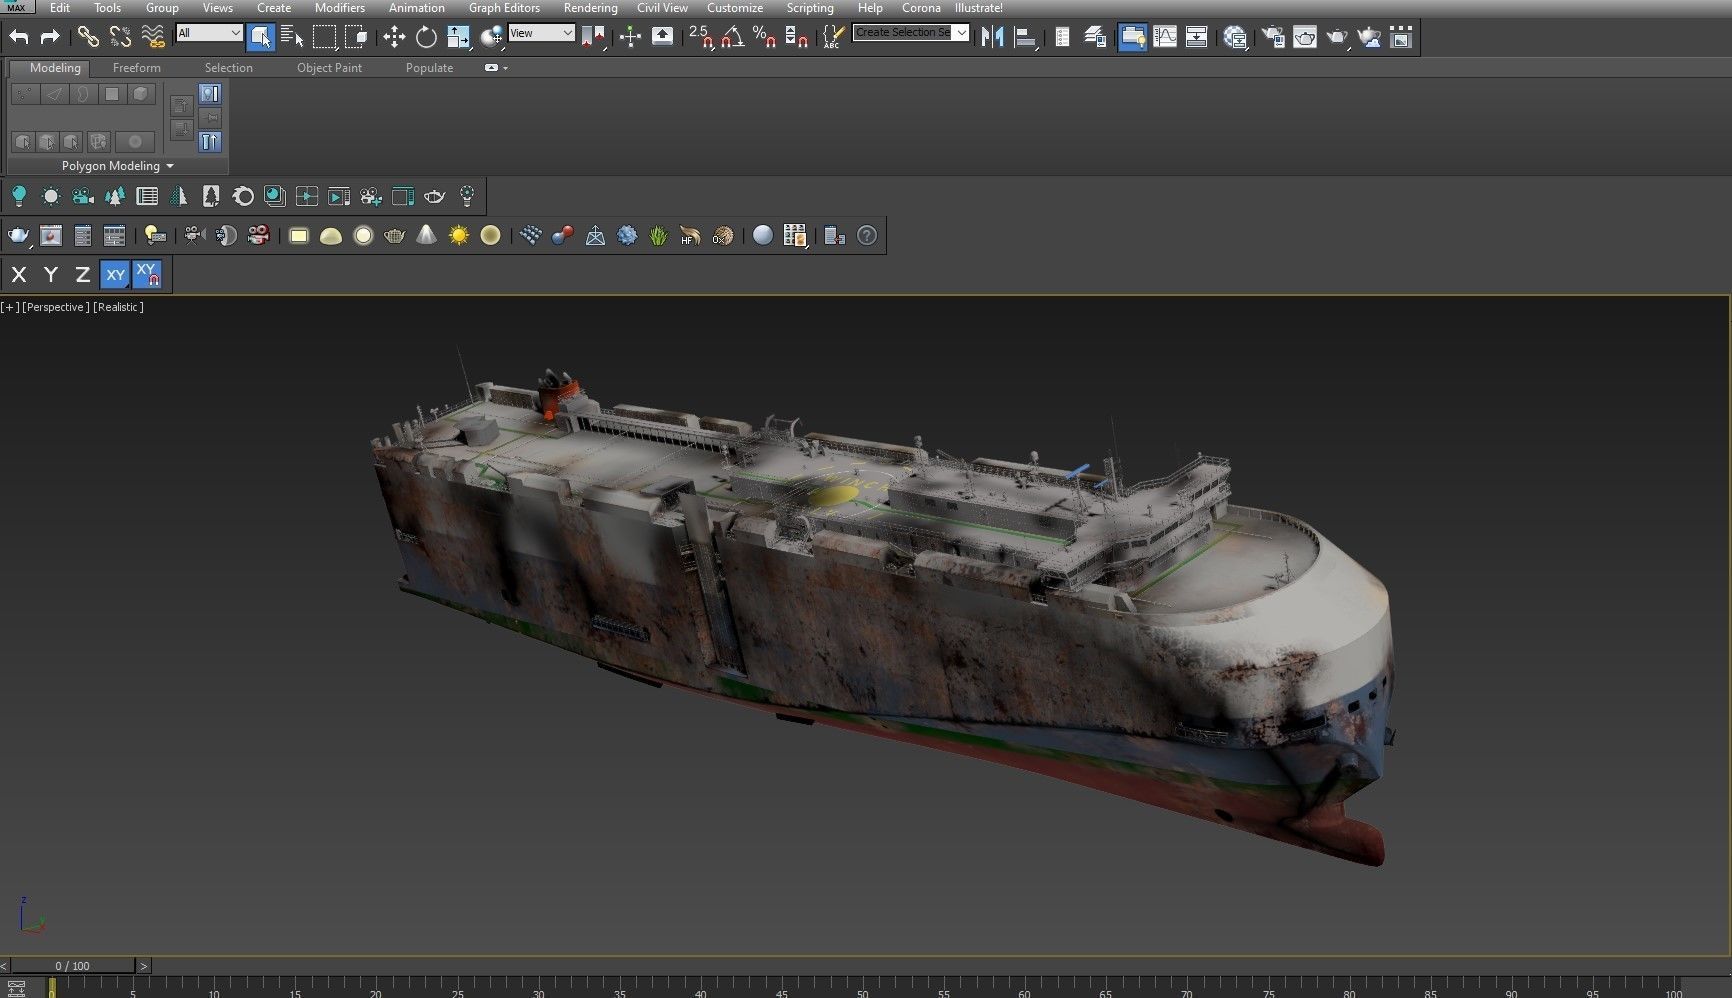Toggle Spinner Snap
The height and width of the screenshot is (998, 1732).
[796, 37]
